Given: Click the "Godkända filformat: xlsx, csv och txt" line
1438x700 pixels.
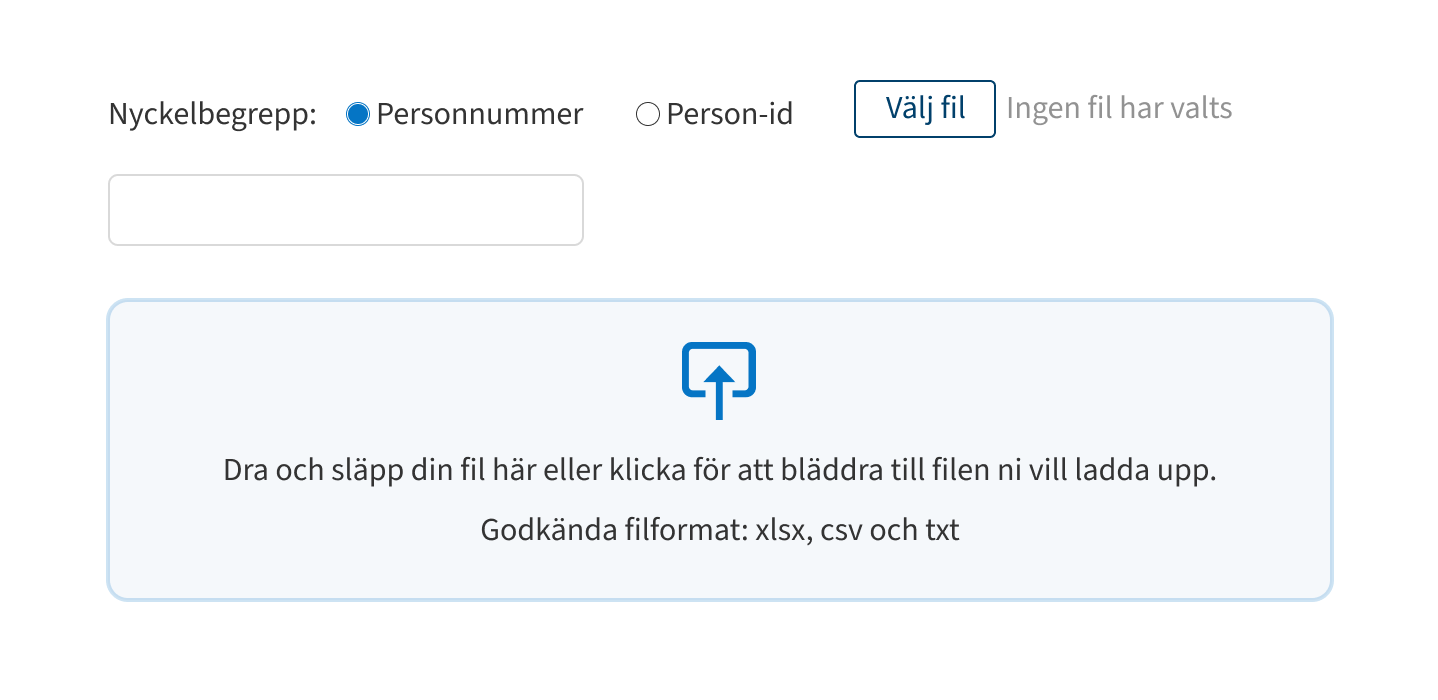Looking at the screenshot, I should click(720, 529).
